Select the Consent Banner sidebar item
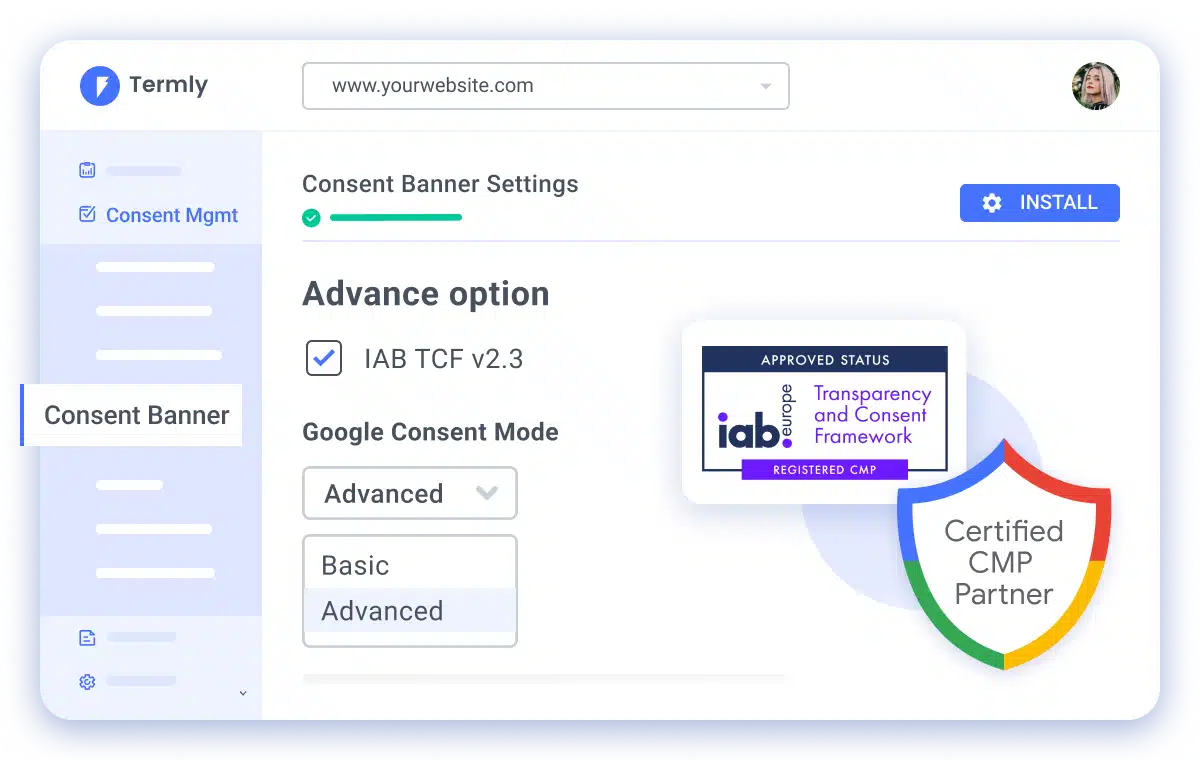 (131, 415)
